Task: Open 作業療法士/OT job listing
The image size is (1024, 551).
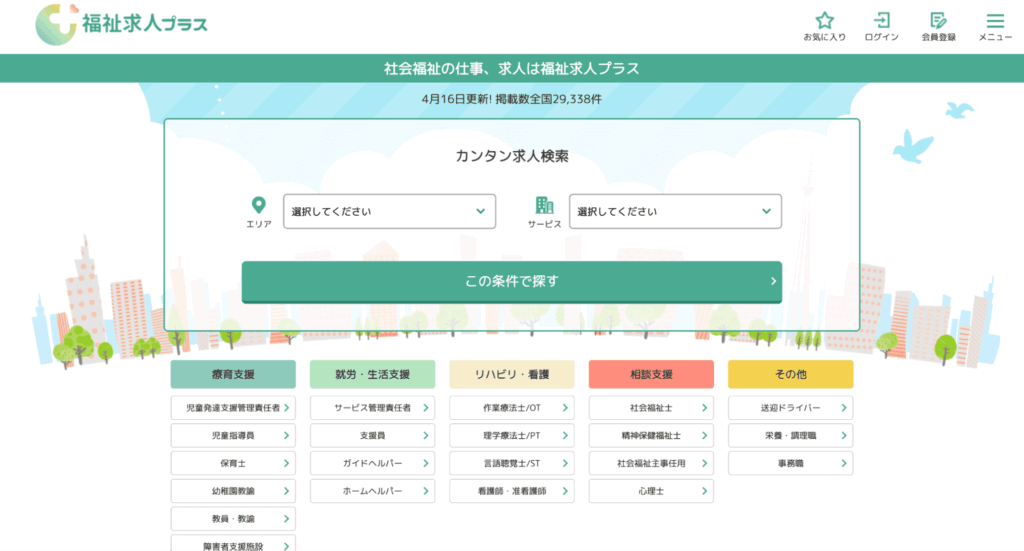Action: pos(511,407)
